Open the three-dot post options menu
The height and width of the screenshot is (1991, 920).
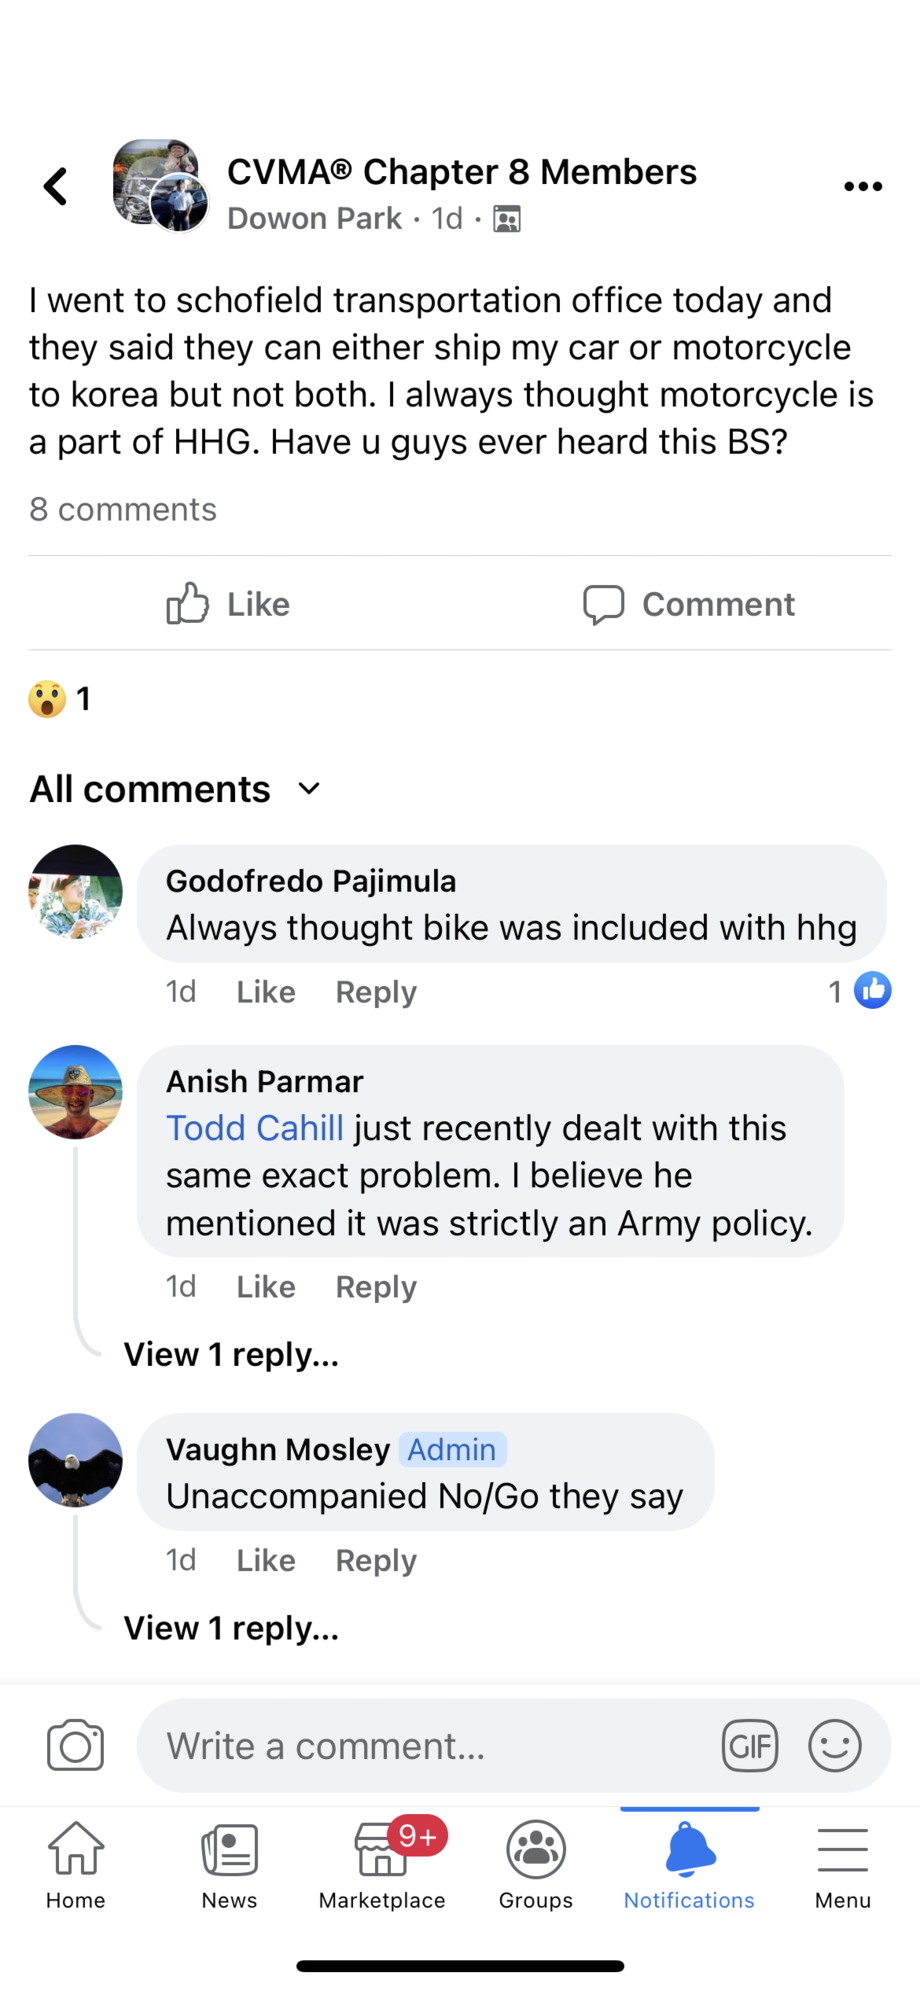pos(862,187)
